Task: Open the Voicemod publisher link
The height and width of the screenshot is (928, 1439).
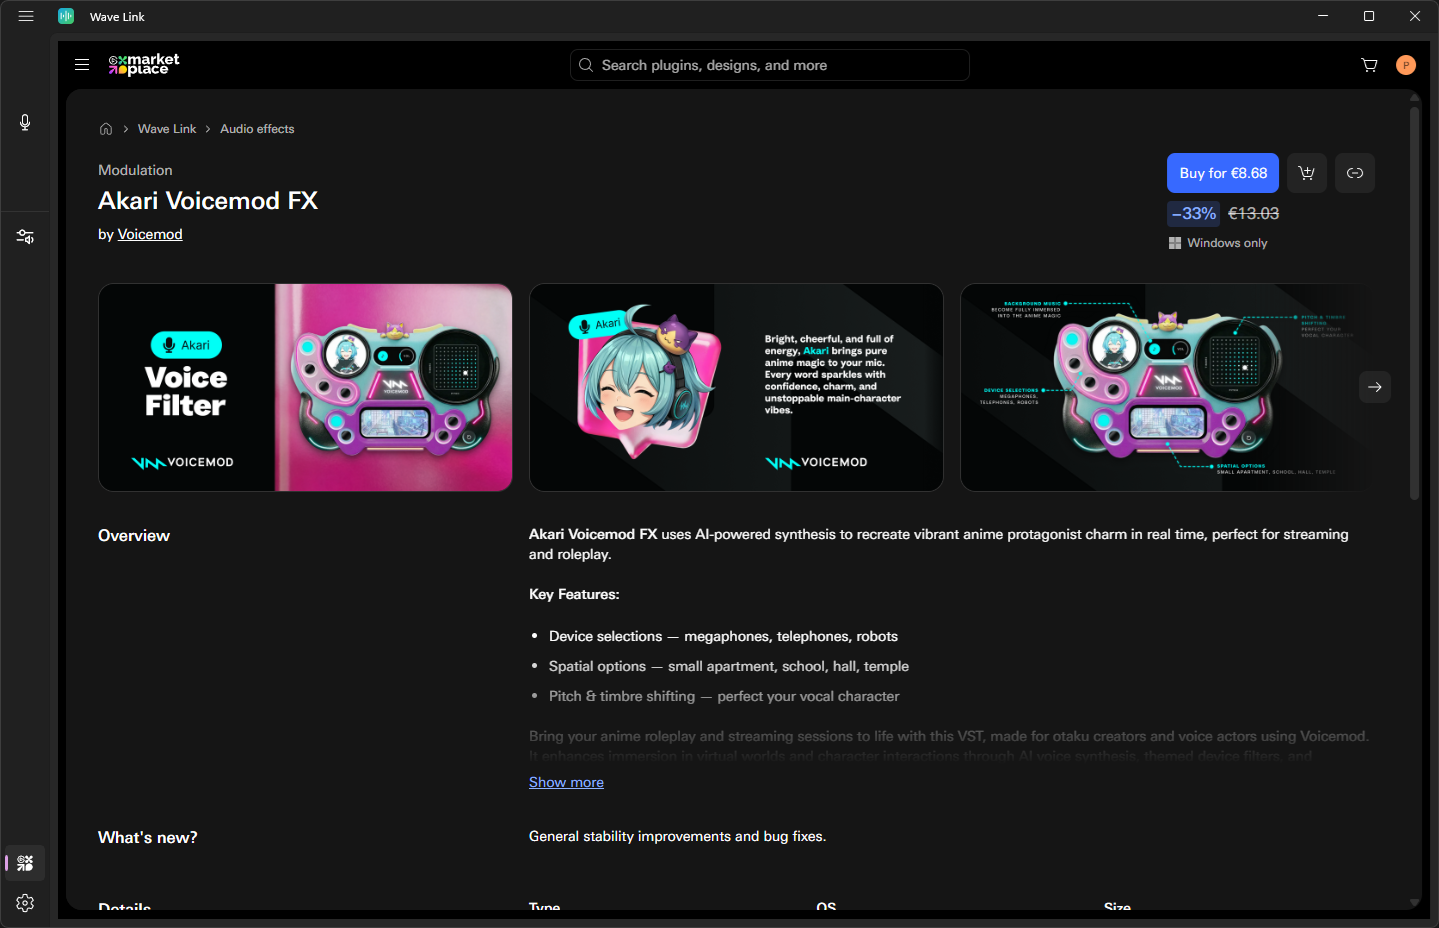Action: click(x=150, y=234)
